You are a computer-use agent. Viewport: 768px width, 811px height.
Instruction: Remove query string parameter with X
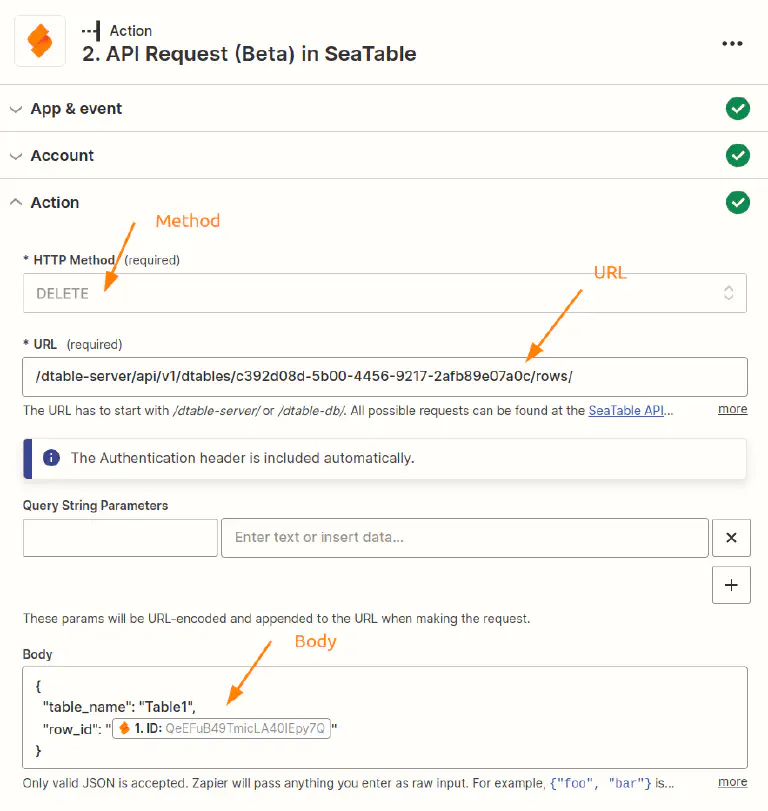point(731,538)
